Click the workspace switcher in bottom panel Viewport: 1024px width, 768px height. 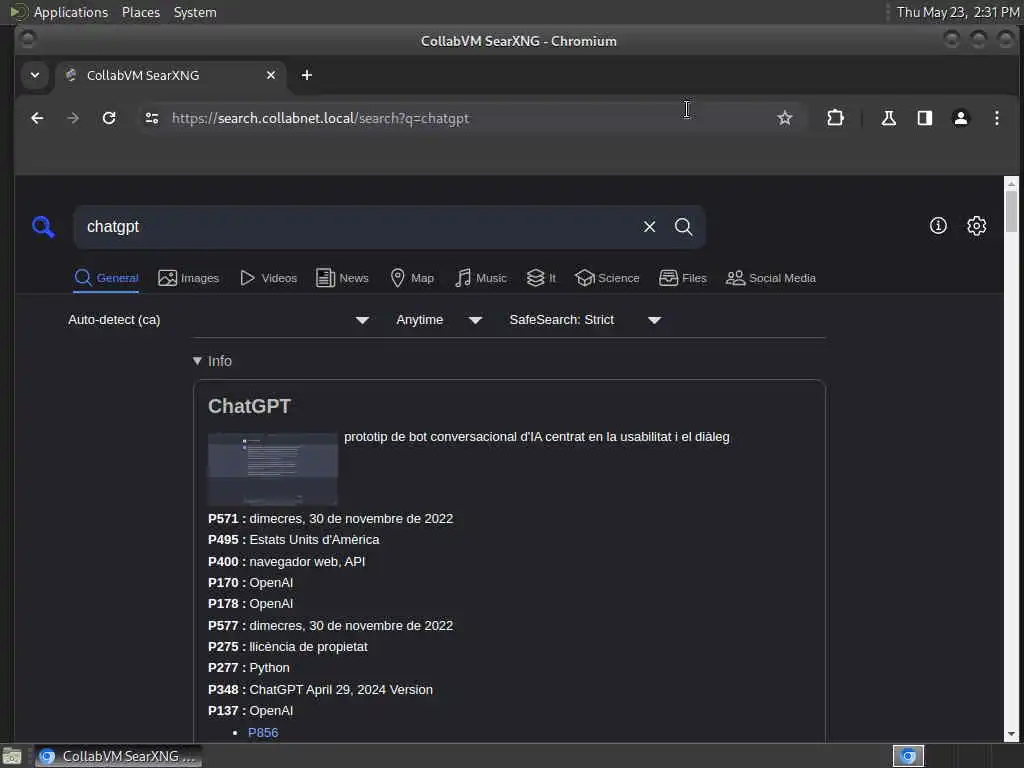pyautogui.click(x=908, y=756)
